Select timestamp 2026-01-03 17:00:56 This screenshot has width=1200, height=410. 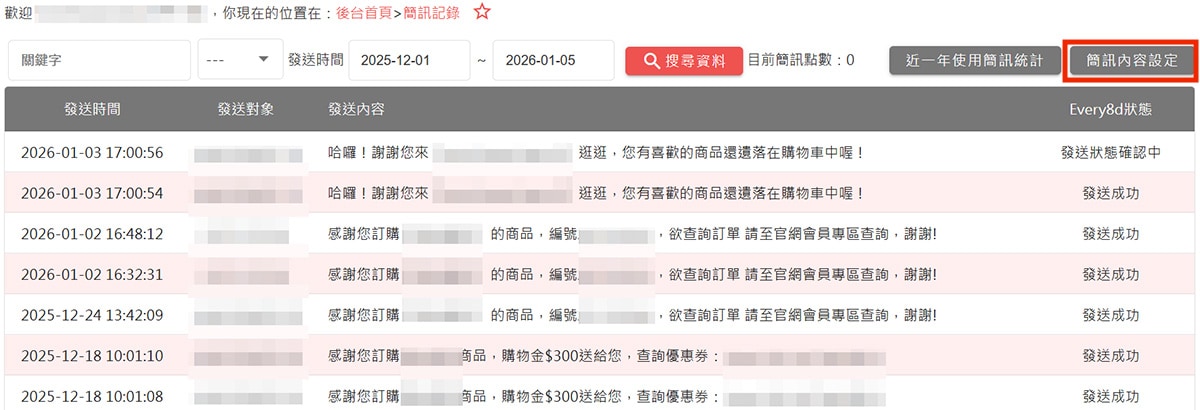pyautogui.click(x=92, y=152)
